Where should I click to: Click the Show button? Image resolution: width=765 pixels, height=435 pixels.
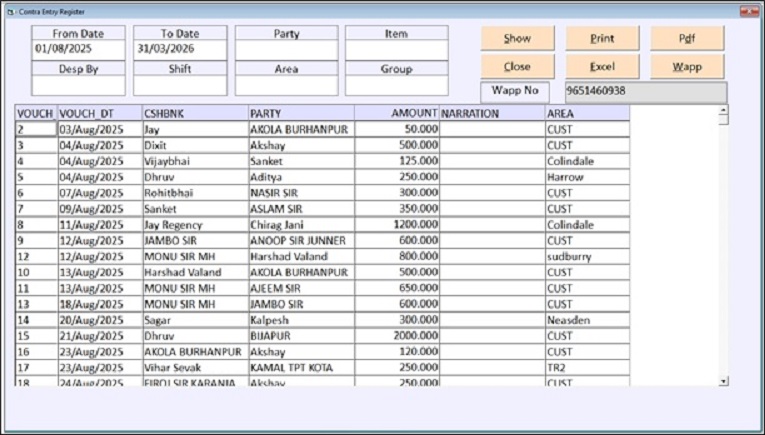coord(517,38)
